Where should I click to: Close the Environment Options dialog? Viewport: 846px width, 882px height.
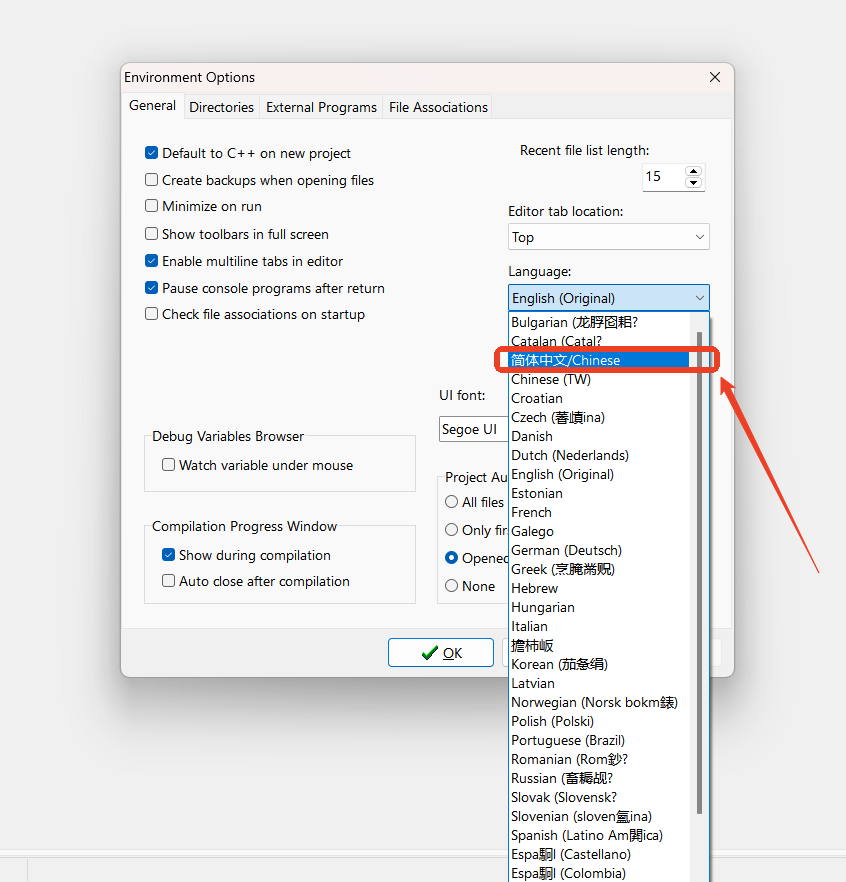714,77
